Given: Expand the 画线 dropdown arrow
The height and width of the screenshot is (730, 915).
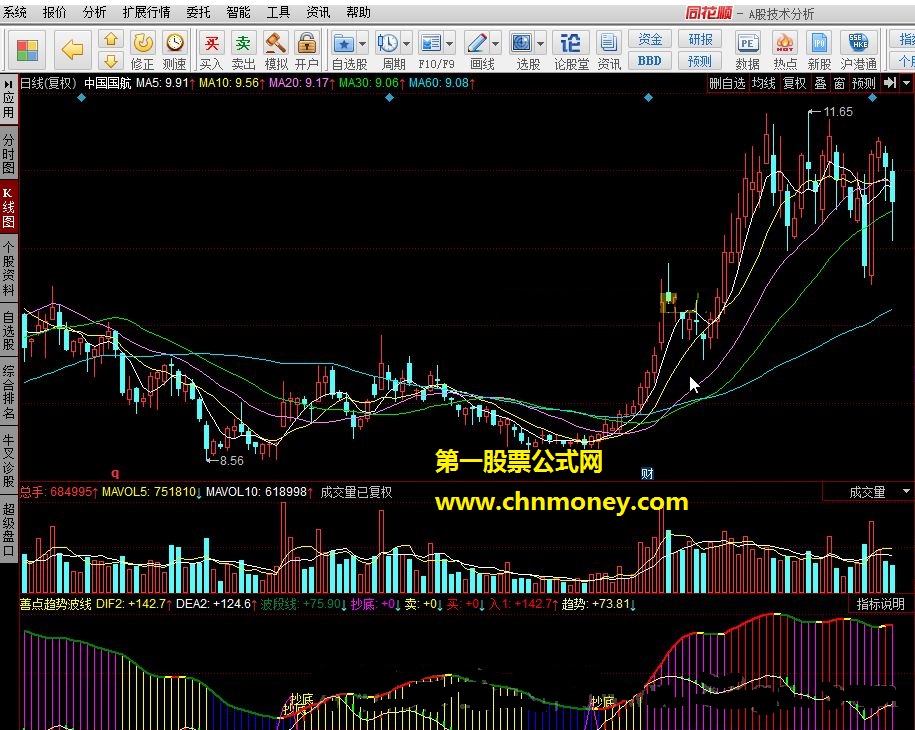Looking at the screenshot, I should point(495,44).
